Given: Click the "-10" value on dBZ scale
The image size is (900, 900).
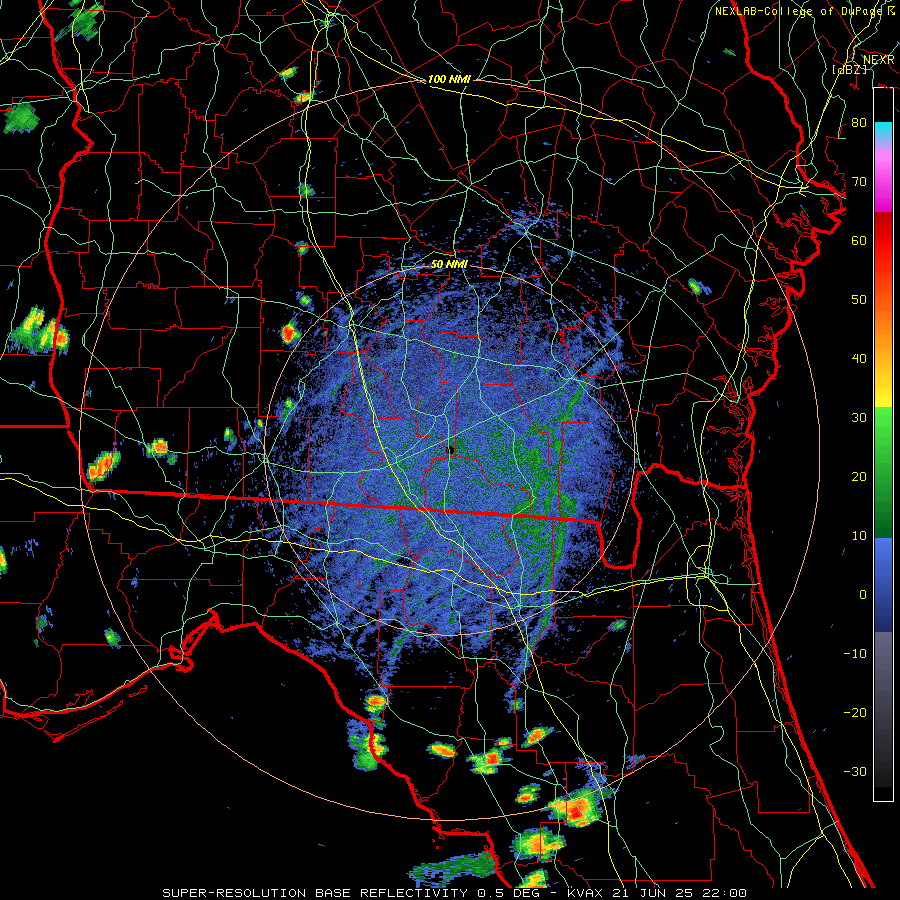Looking at the screenshot, I should [x=855, y=654].
